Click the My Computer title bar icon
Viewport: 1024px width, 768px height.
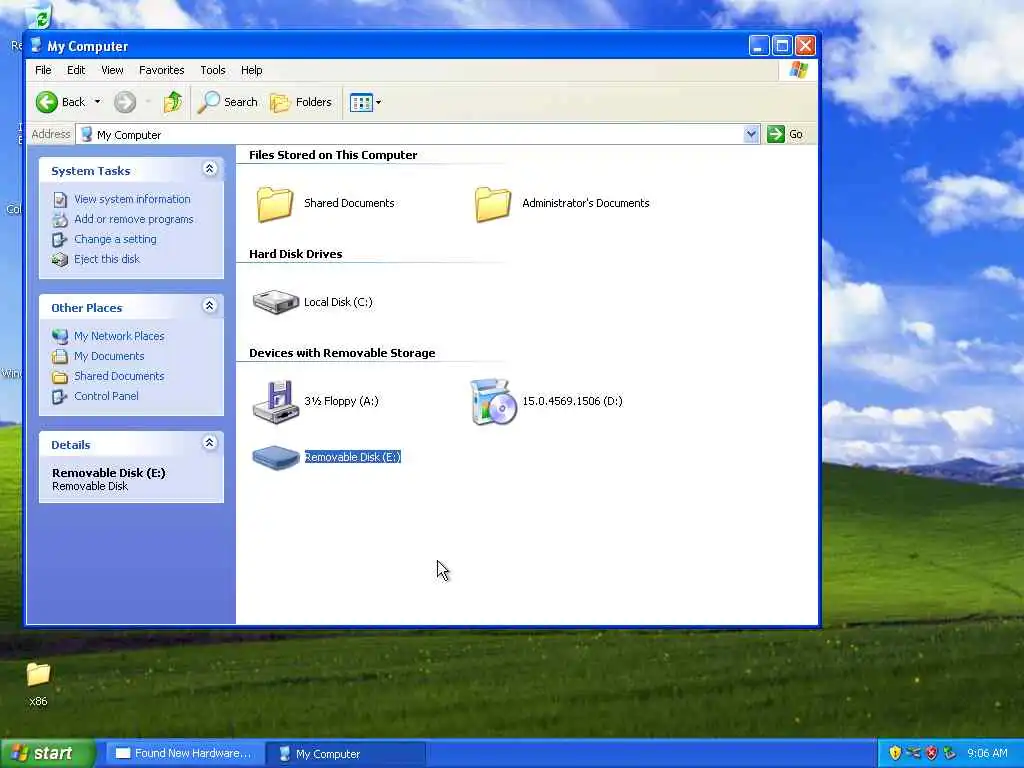pos(36,46)
